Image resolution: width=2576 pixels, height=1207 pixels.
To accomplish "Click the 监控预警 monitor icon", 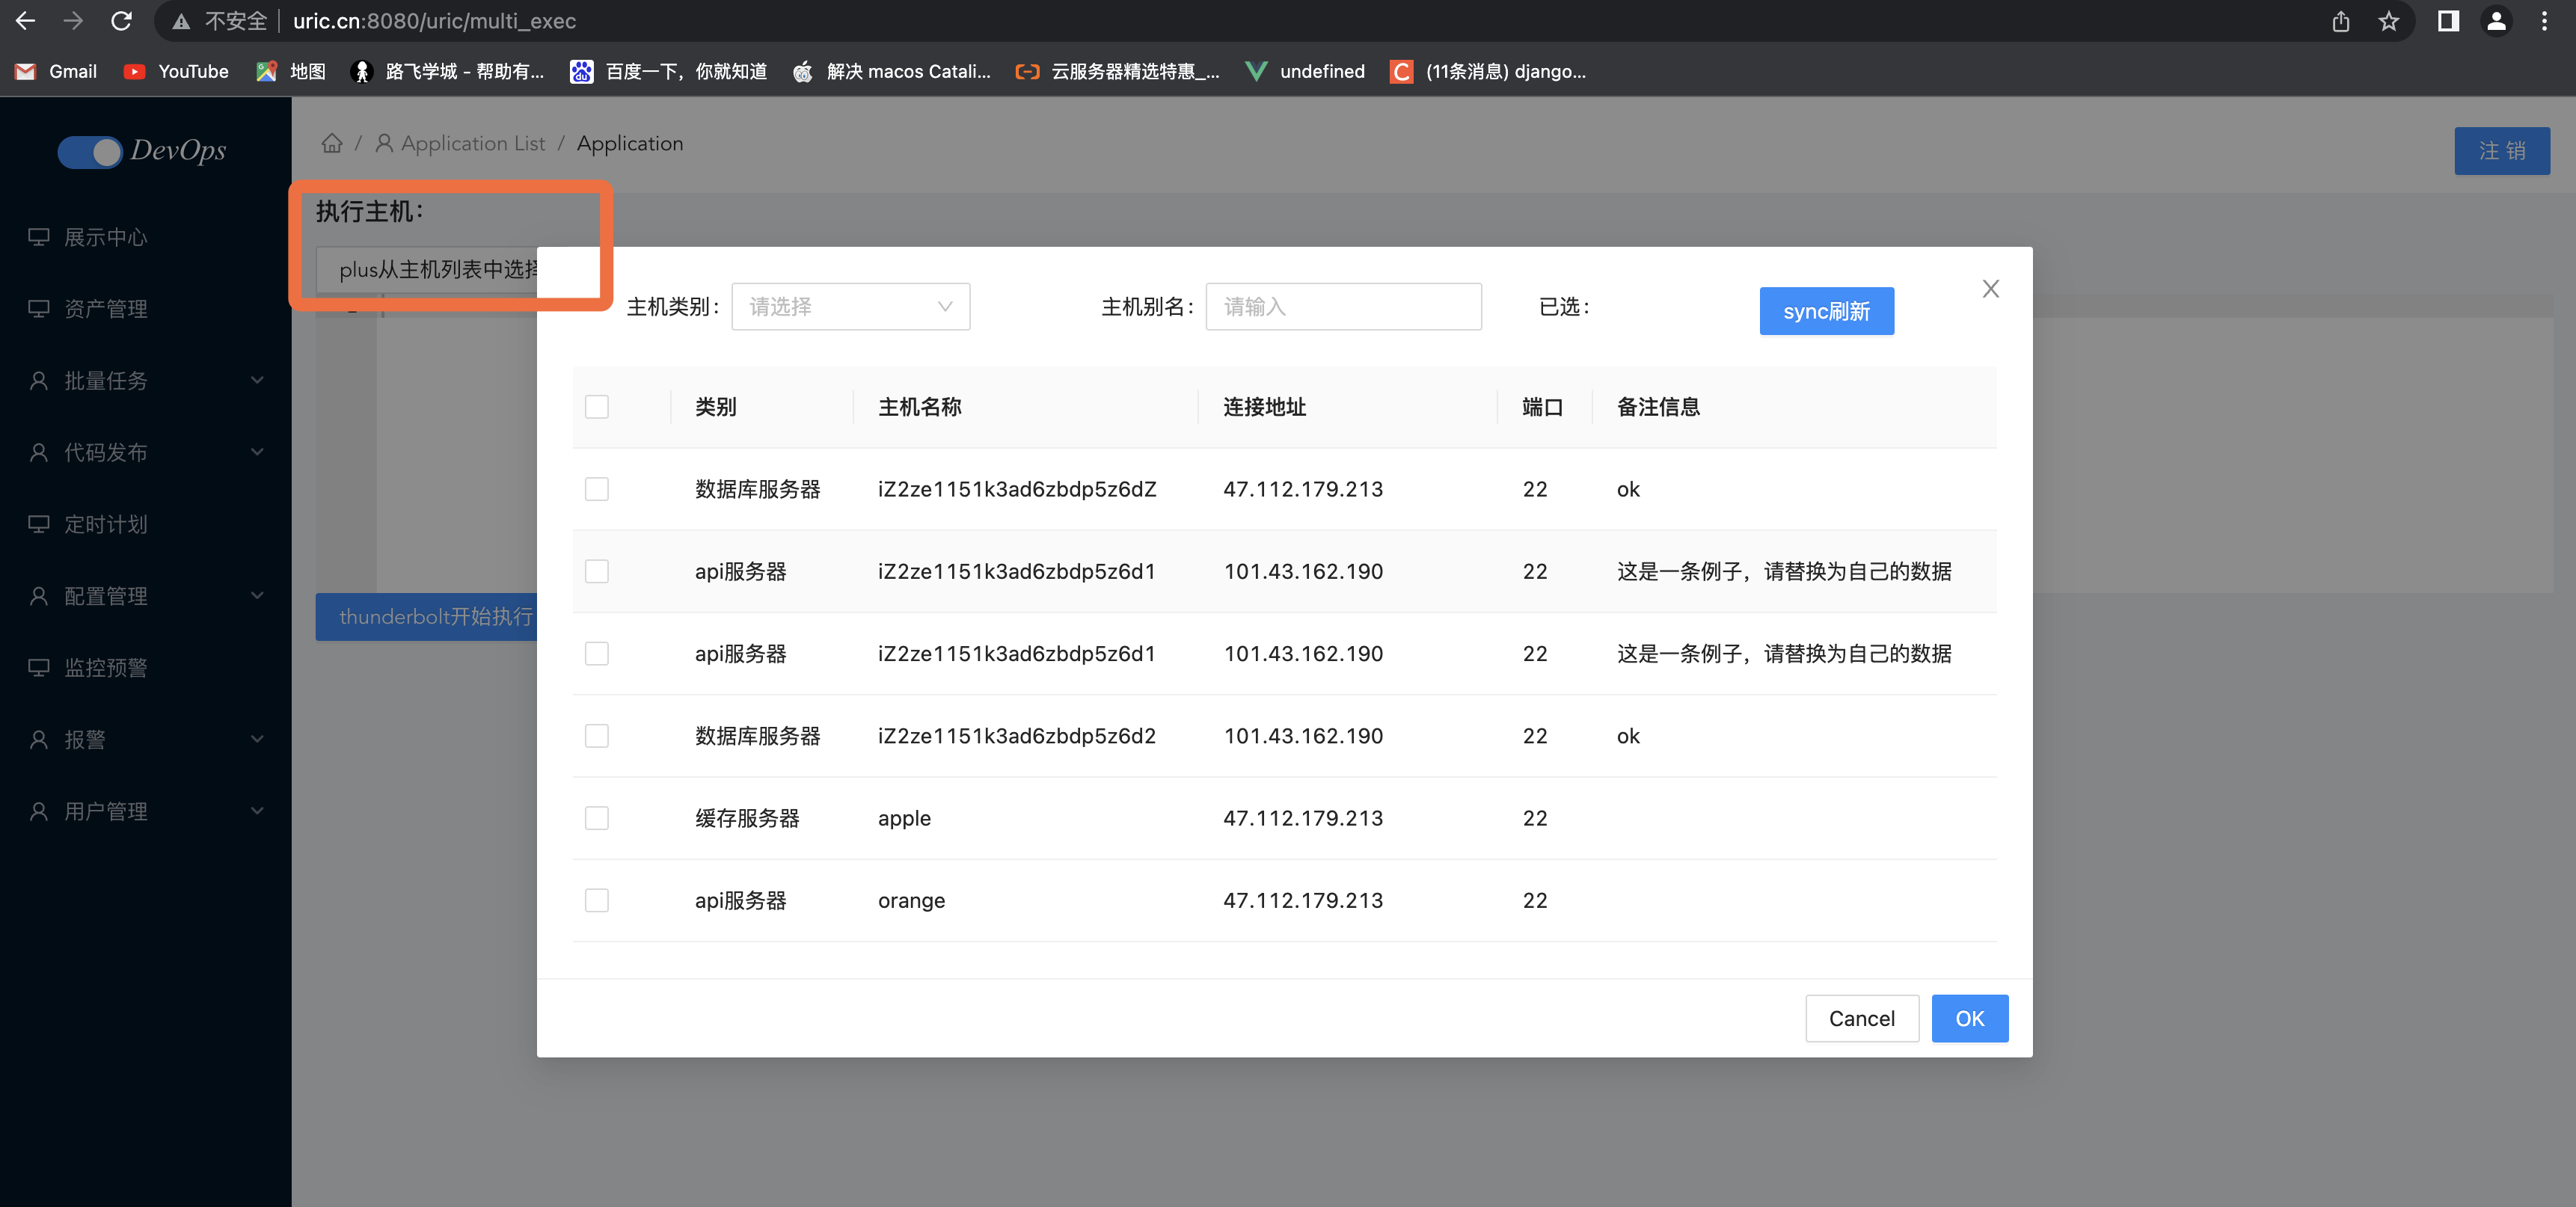I will pos(39,667).
